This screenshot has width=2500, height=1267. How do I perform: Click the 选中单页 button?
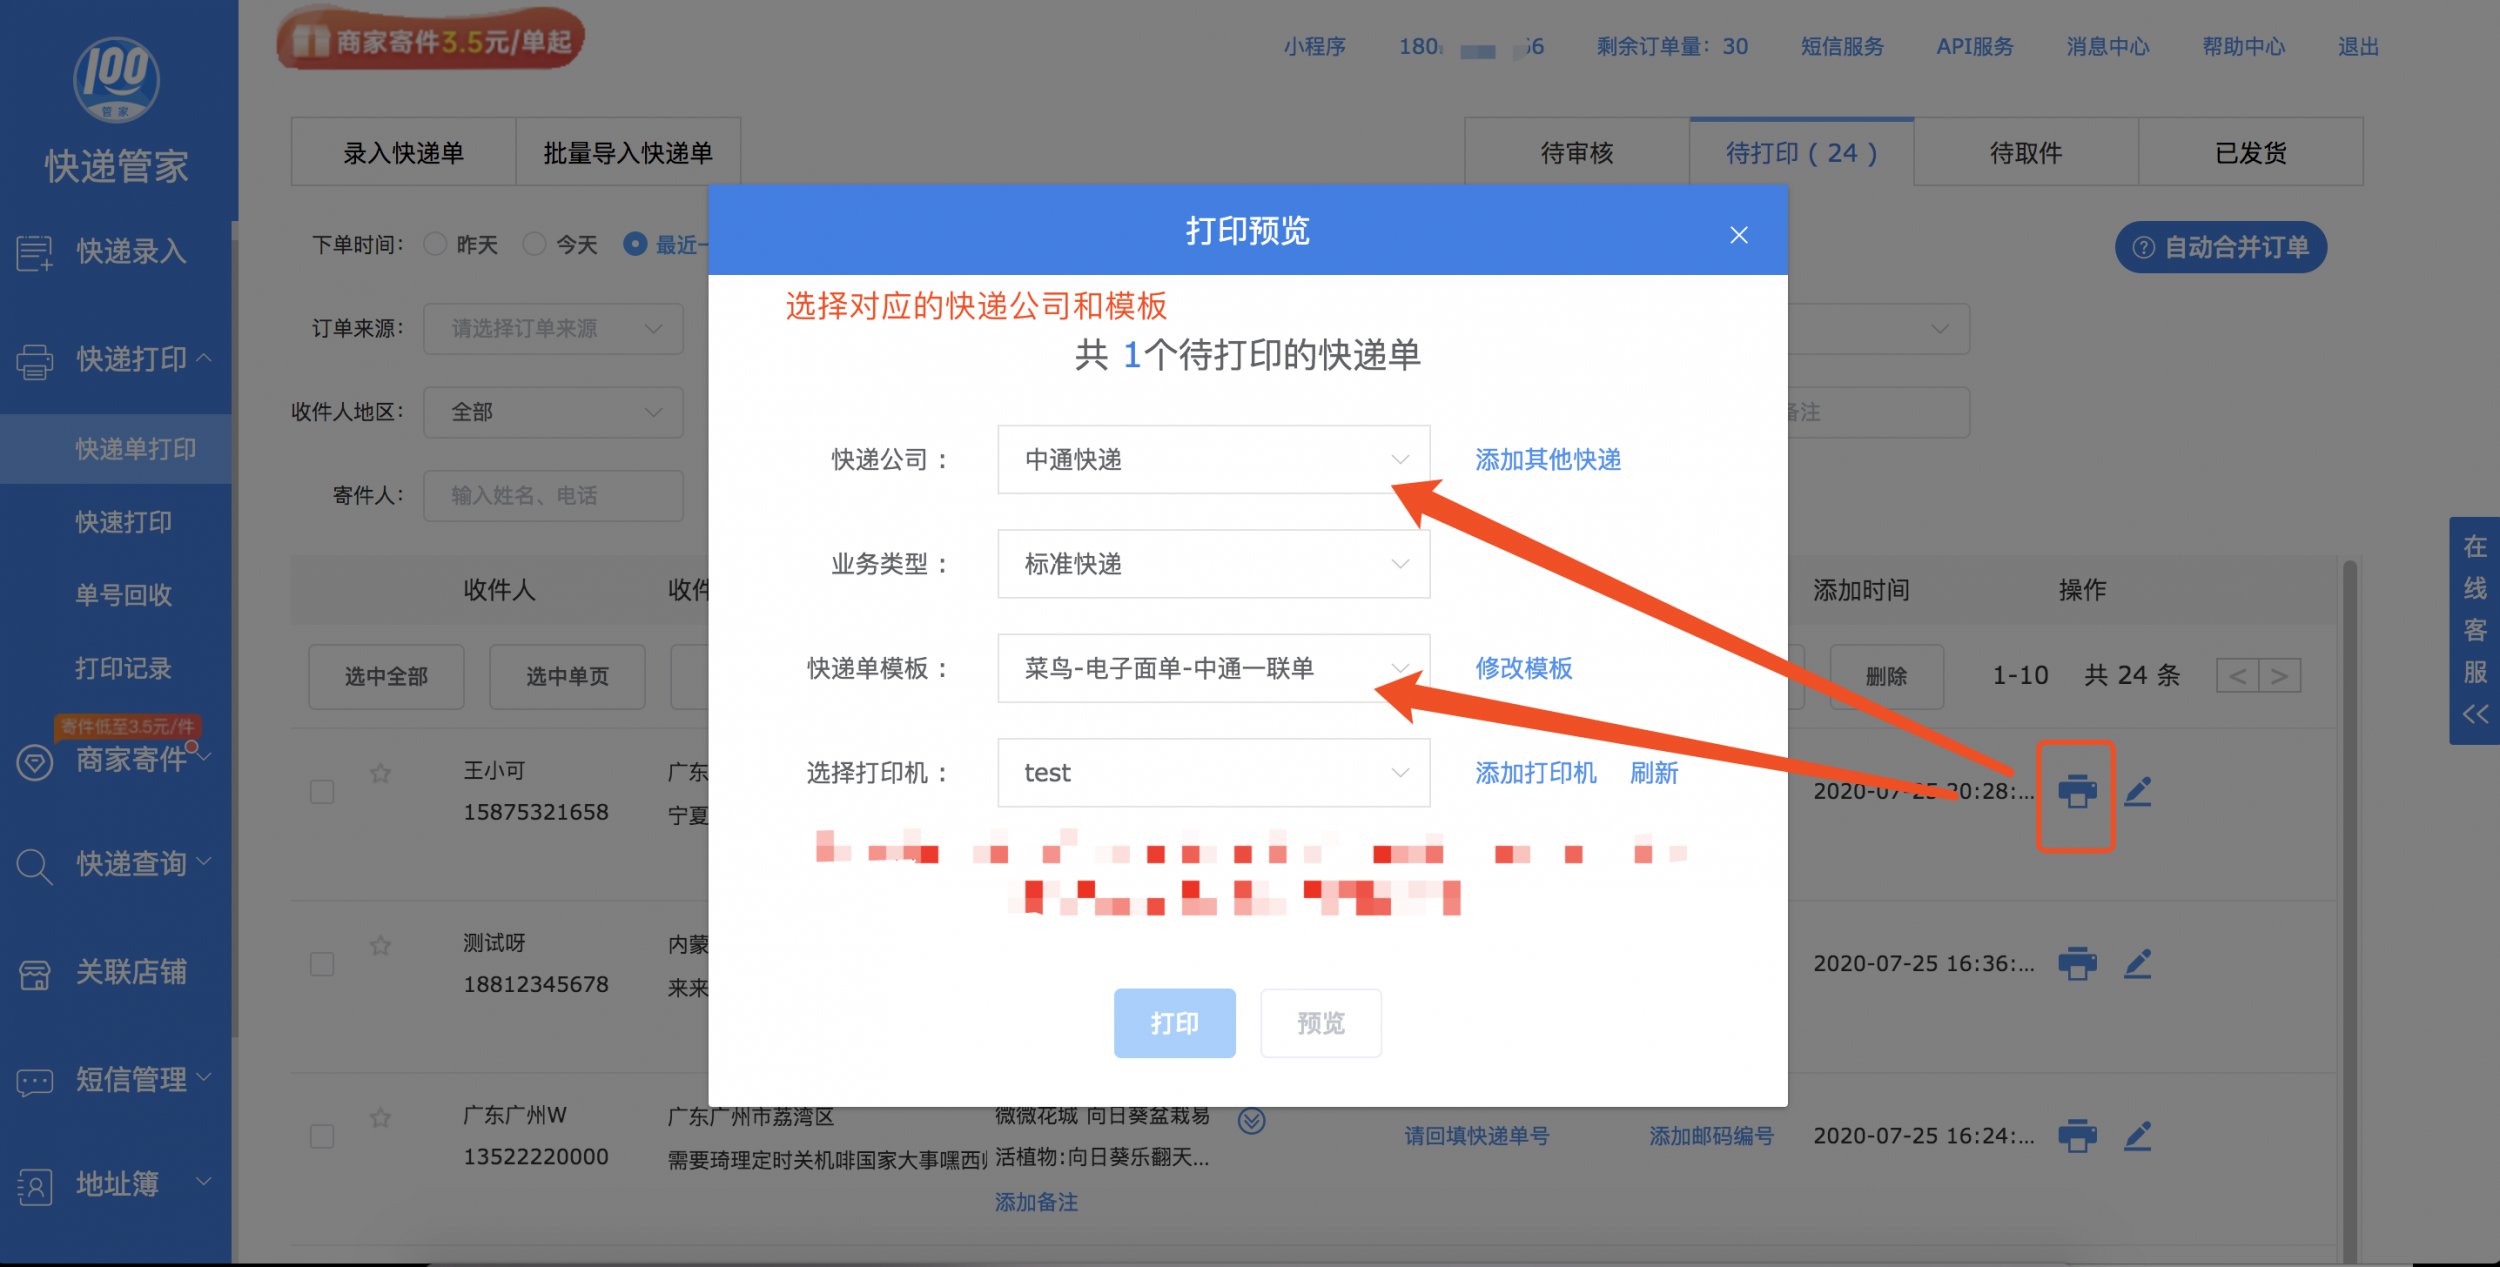pos(567,676)
